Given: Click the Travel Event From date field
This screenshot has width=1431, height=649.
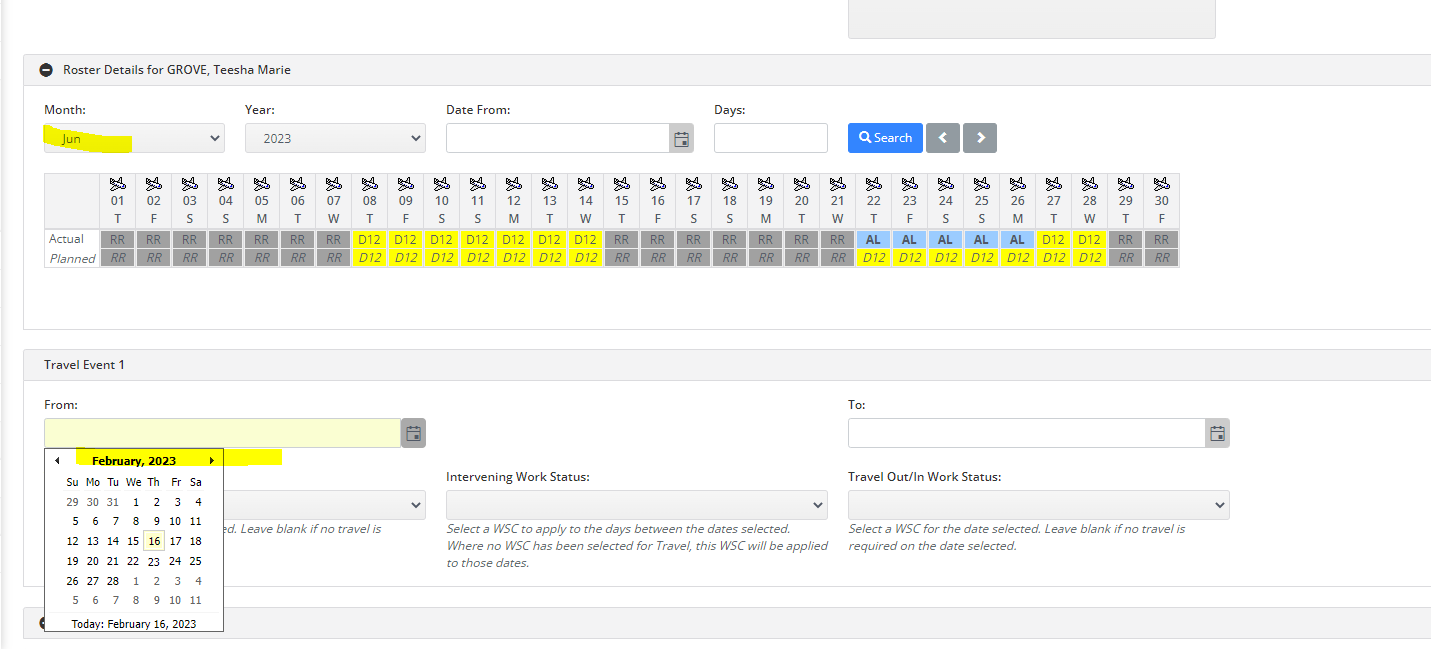Looking at the screenshot, I should click(223, 433).
